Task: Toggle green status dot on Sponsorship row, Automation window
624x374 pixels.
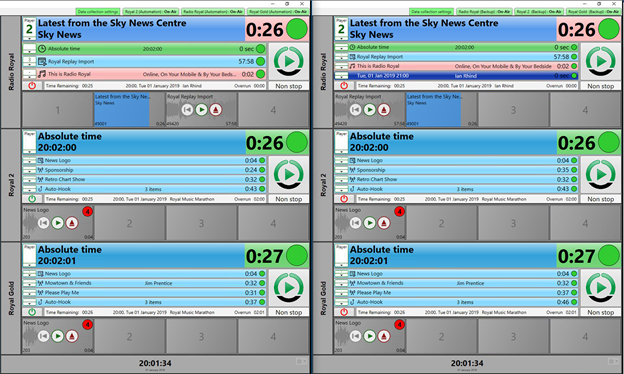Action: 262,170
